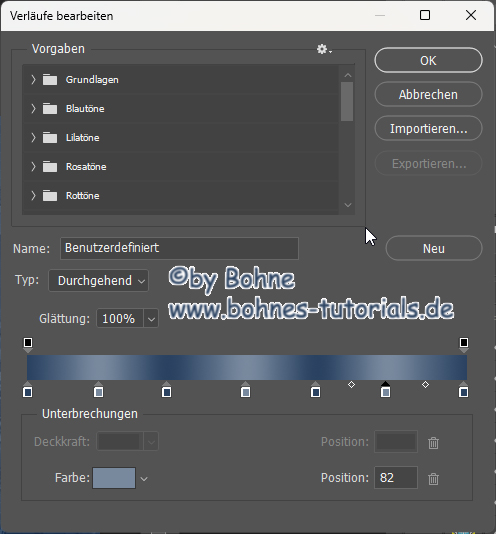The height and width of the screenshot is (534, 496).
Task: Click the Neu button
Action: pos(434,248)
